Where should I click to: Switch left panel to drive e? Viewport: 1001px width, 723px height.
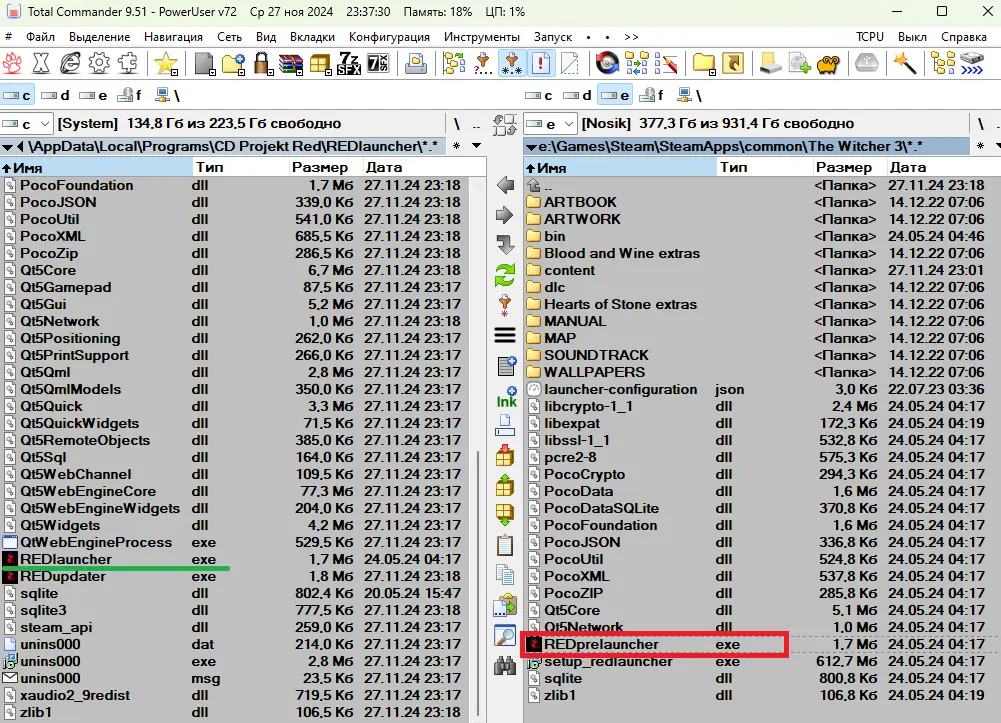point(93,95)
